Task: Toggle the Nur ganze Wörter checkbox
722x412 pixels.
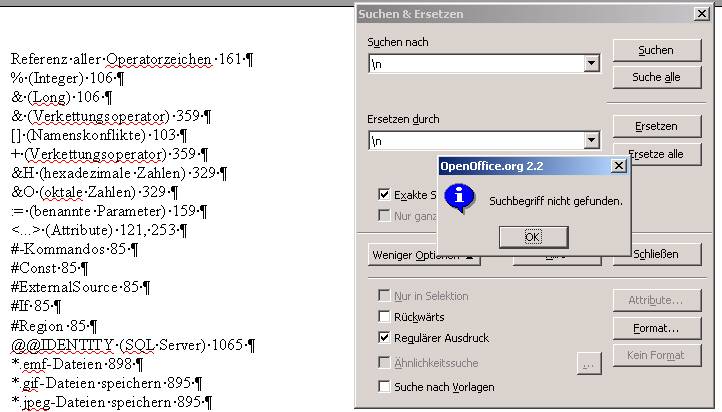Action: [384, 215]
